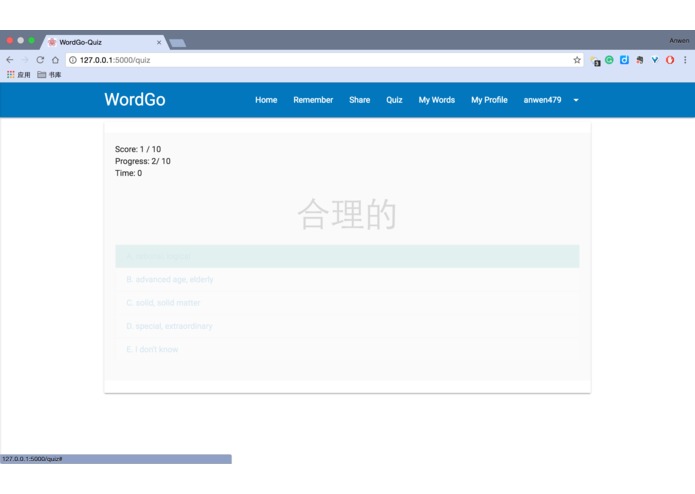
Task: Open a new tab with the tab button
Action: click(178, 43)
